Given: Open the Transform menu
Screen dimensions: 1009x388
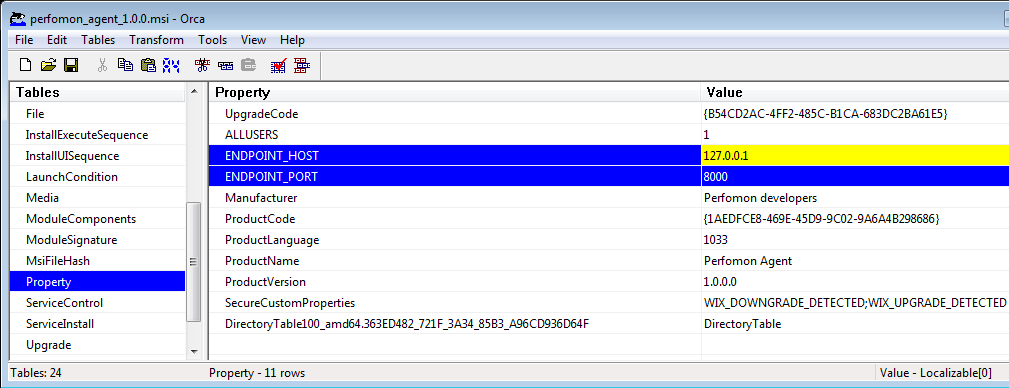Looking at the screenshot, I should (156, 40).
